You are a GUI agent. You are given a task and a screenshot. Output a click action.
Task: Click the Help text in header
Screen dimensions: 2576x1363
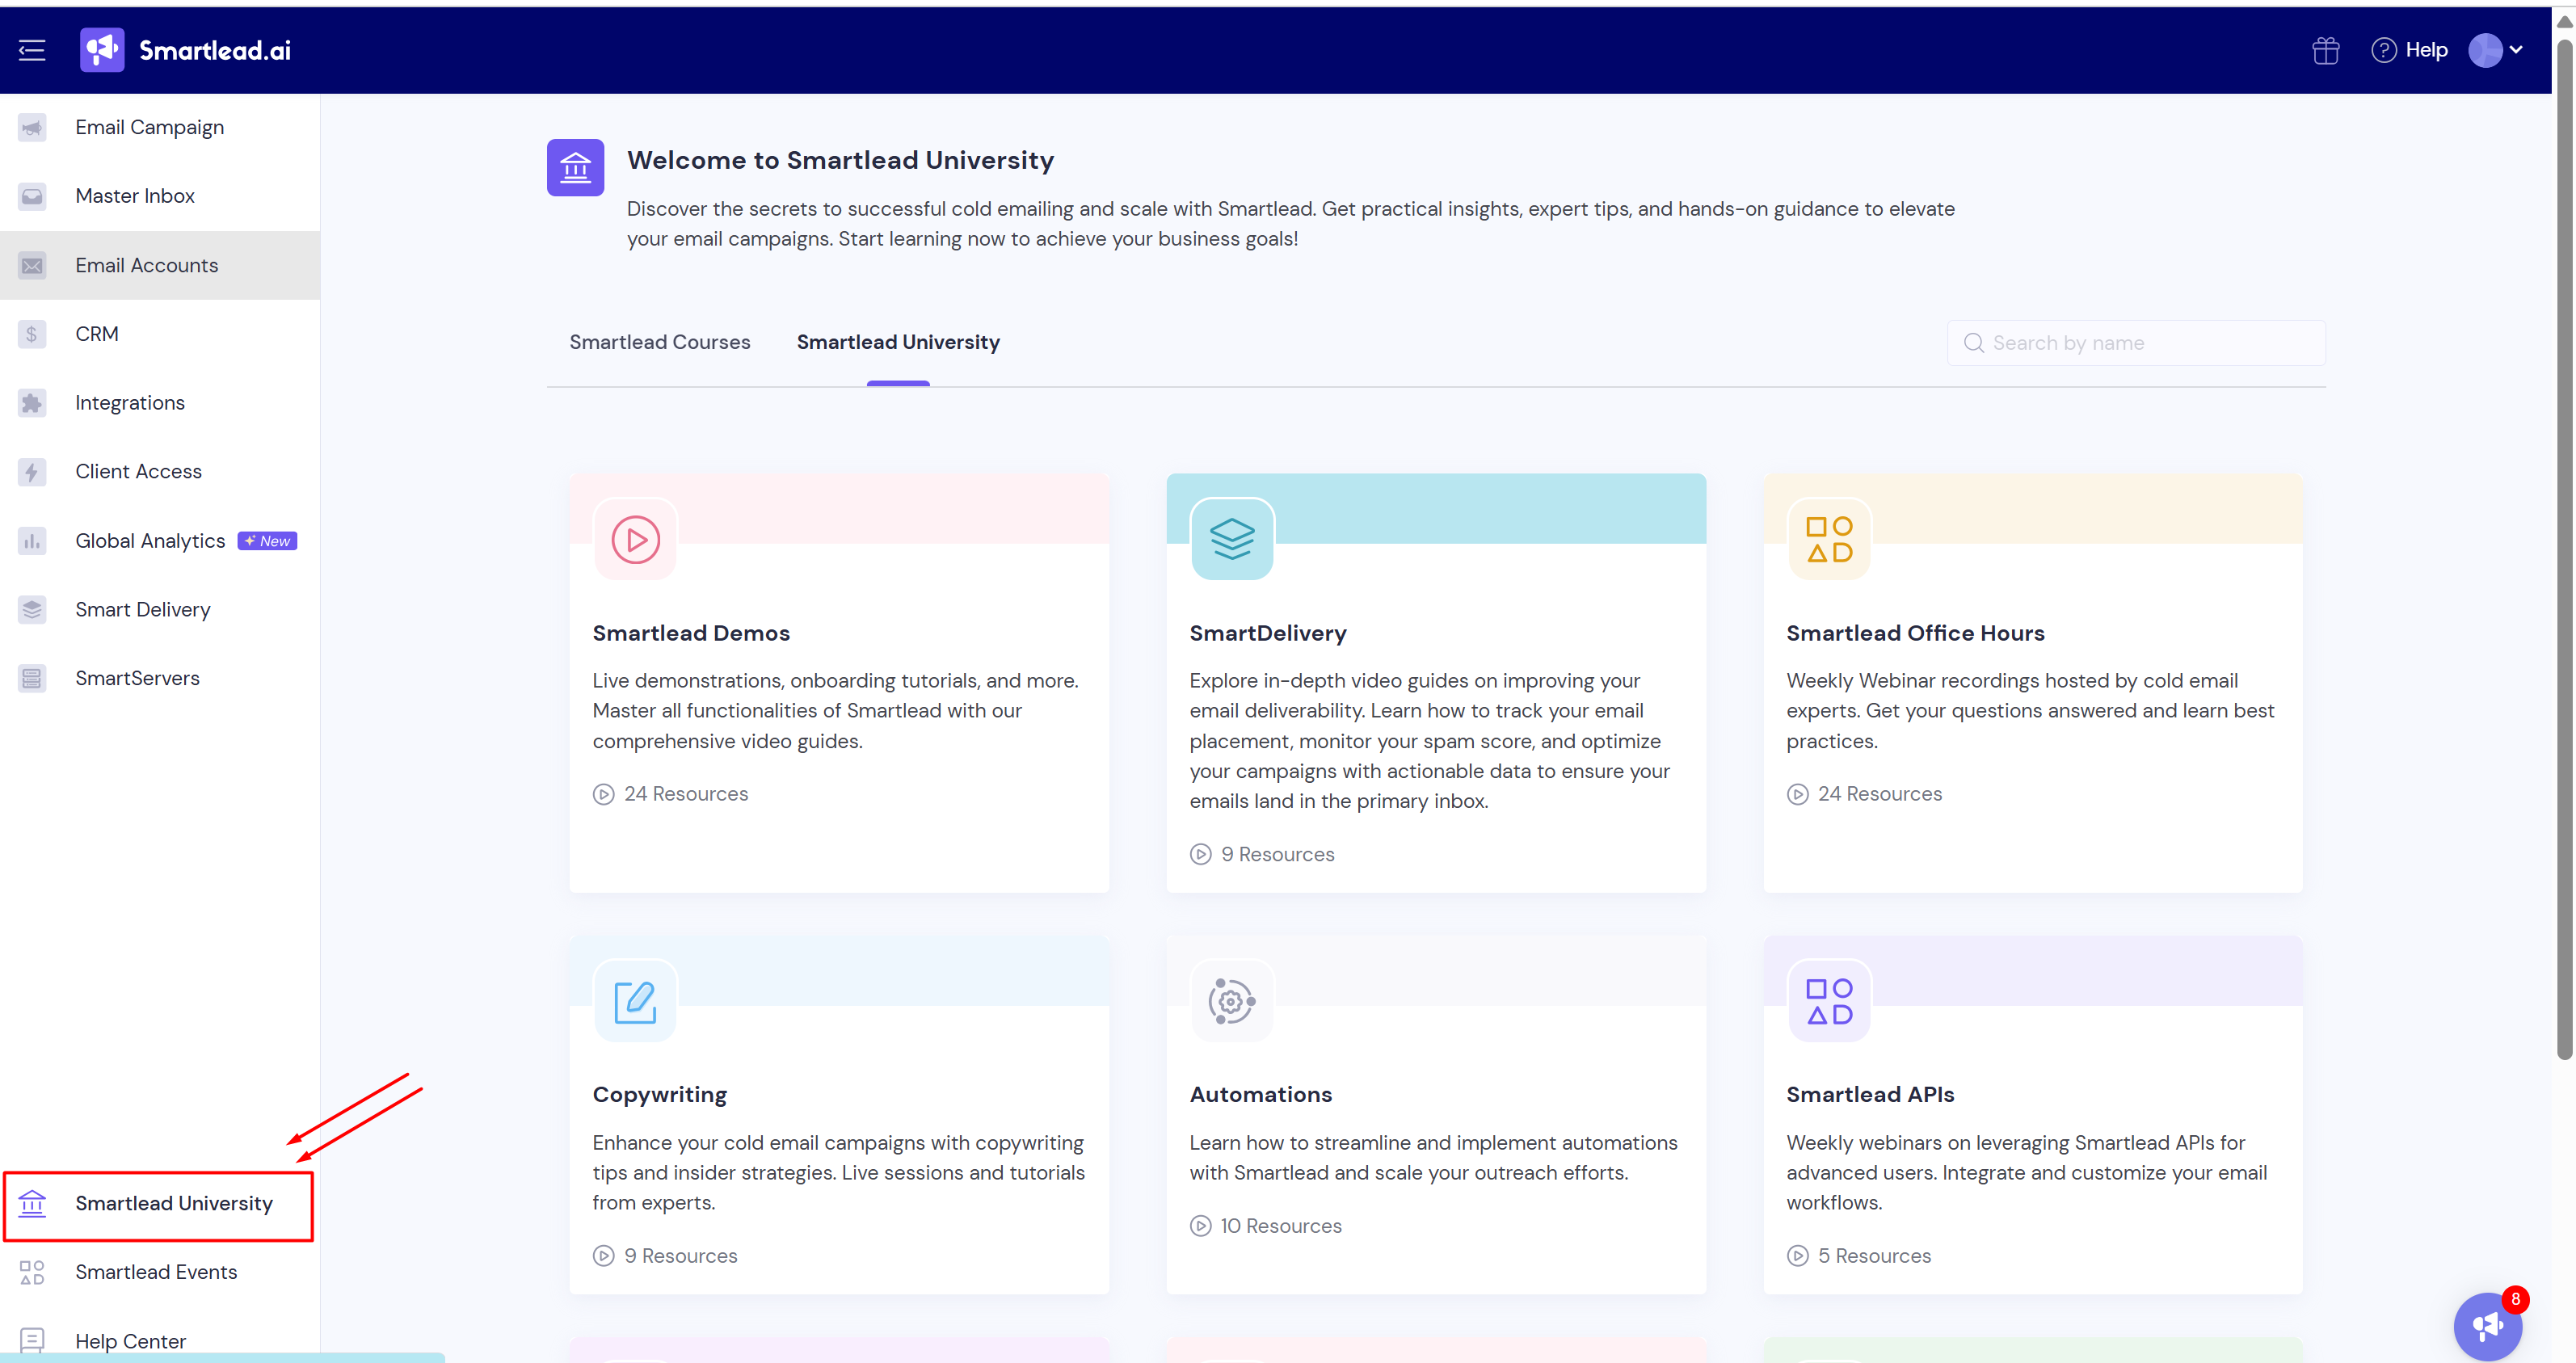pos(2426,50)
